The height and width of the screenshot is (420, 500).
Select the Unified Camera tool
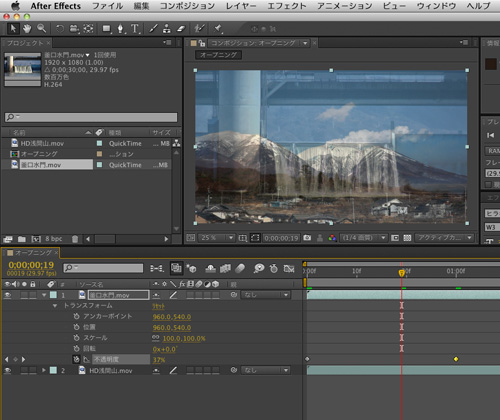74,29
